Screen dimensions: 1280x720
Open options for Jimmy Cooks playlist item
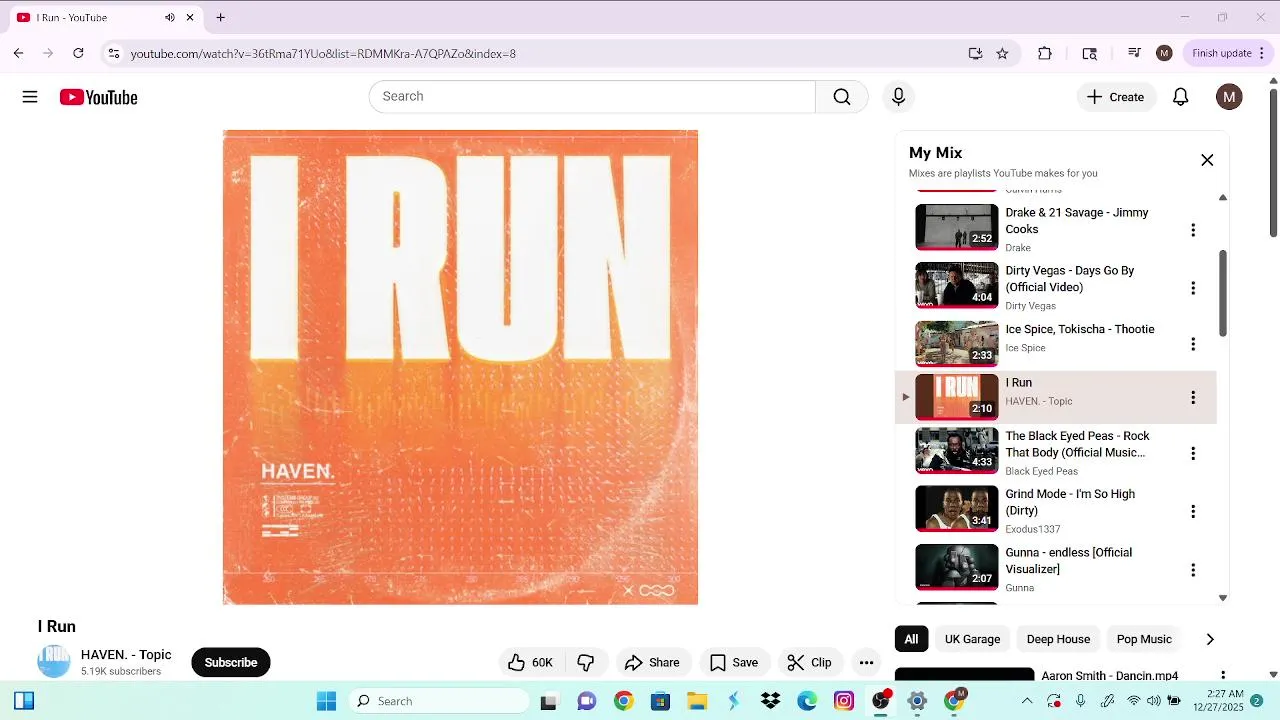1192,230
